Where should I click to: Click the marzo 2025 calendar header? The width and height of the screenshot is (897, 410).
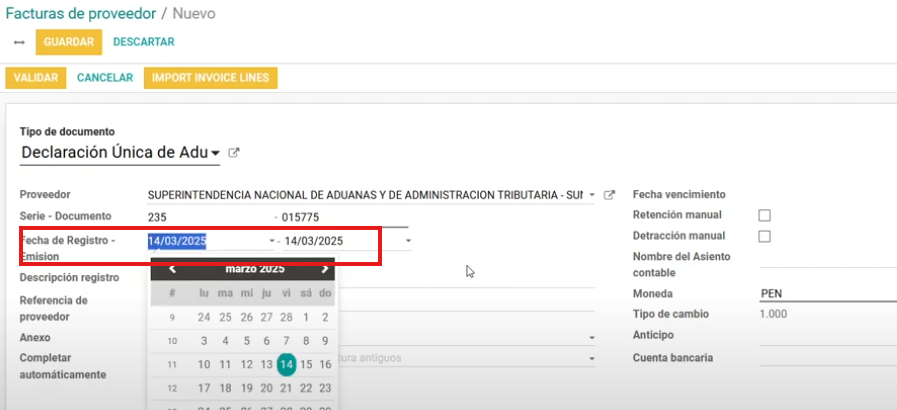pos(255,269)
